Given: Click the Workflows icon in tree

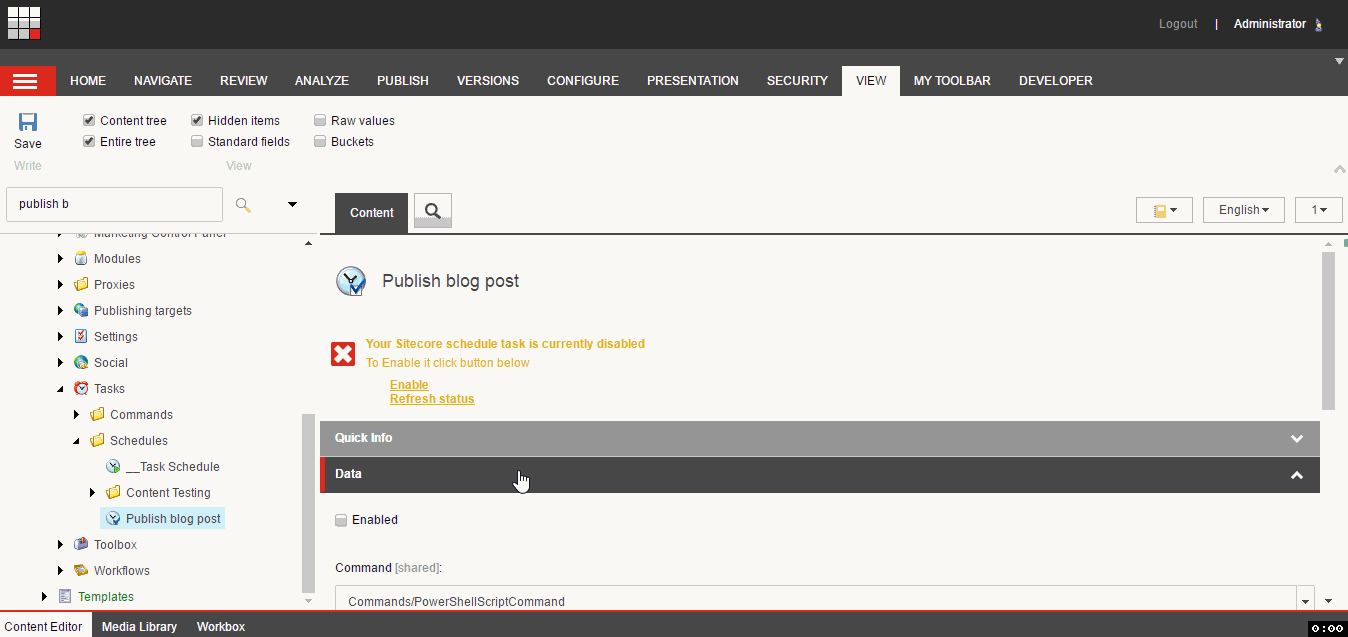Looking at the screenshot, I should pyautogui.click(x=81, y=571).
